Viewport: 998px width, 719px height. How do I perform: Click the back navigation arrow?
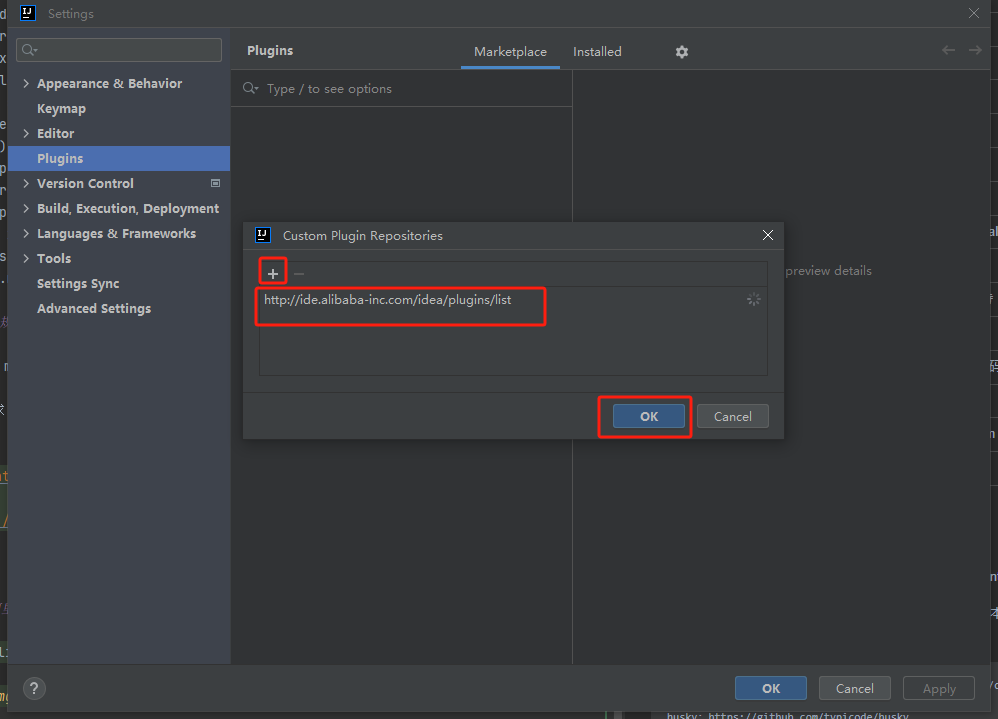click(x=948, y=50)
